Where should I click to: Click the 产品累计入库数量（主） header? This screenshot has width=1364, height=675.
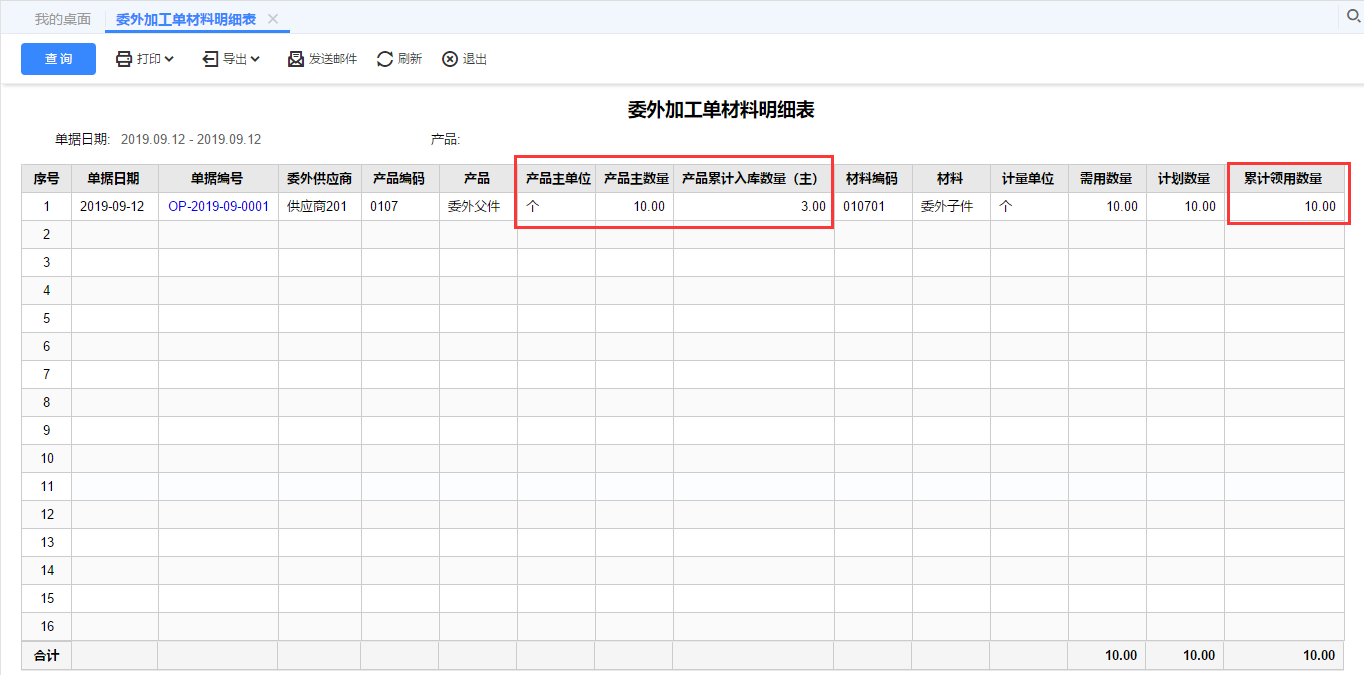[751, 178]
